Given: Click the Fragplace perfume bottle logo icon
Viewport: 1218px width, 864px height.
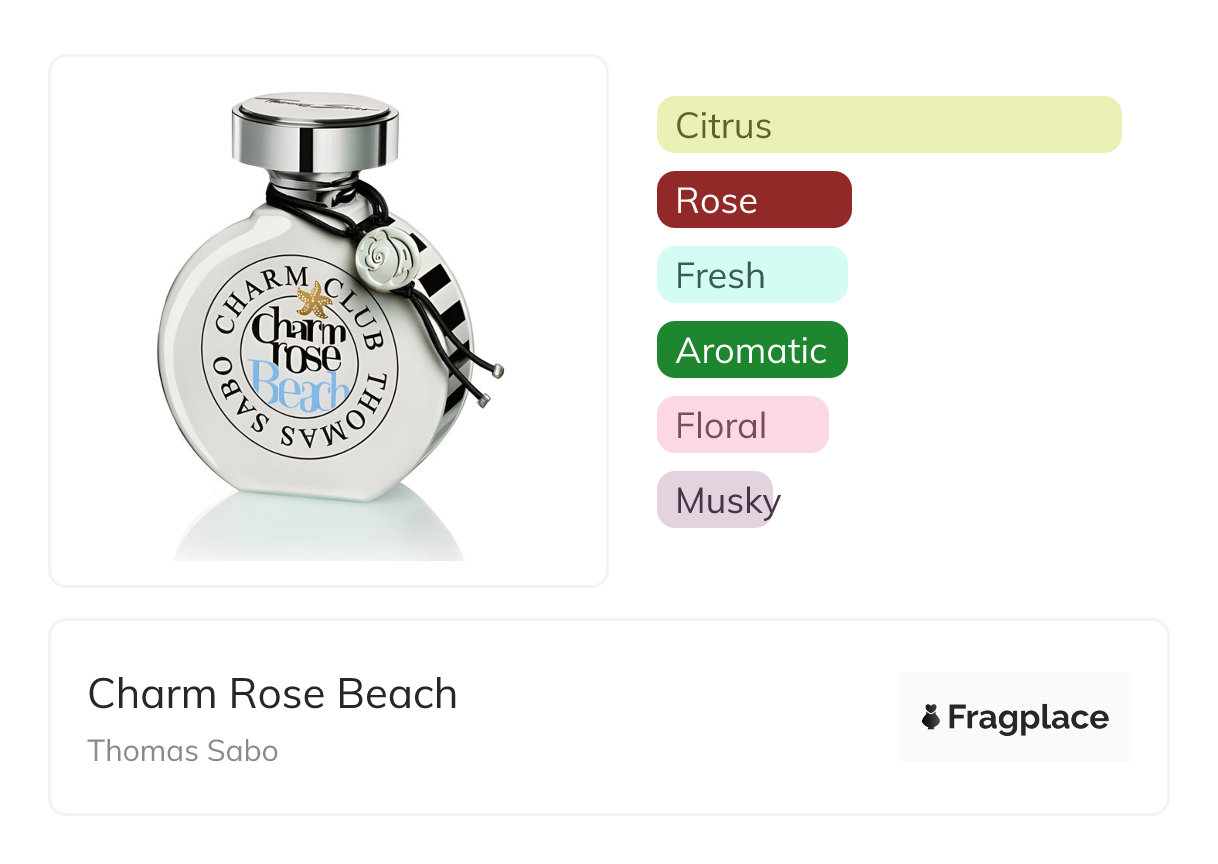Looking at the screenshot, I should pos(931,717).
